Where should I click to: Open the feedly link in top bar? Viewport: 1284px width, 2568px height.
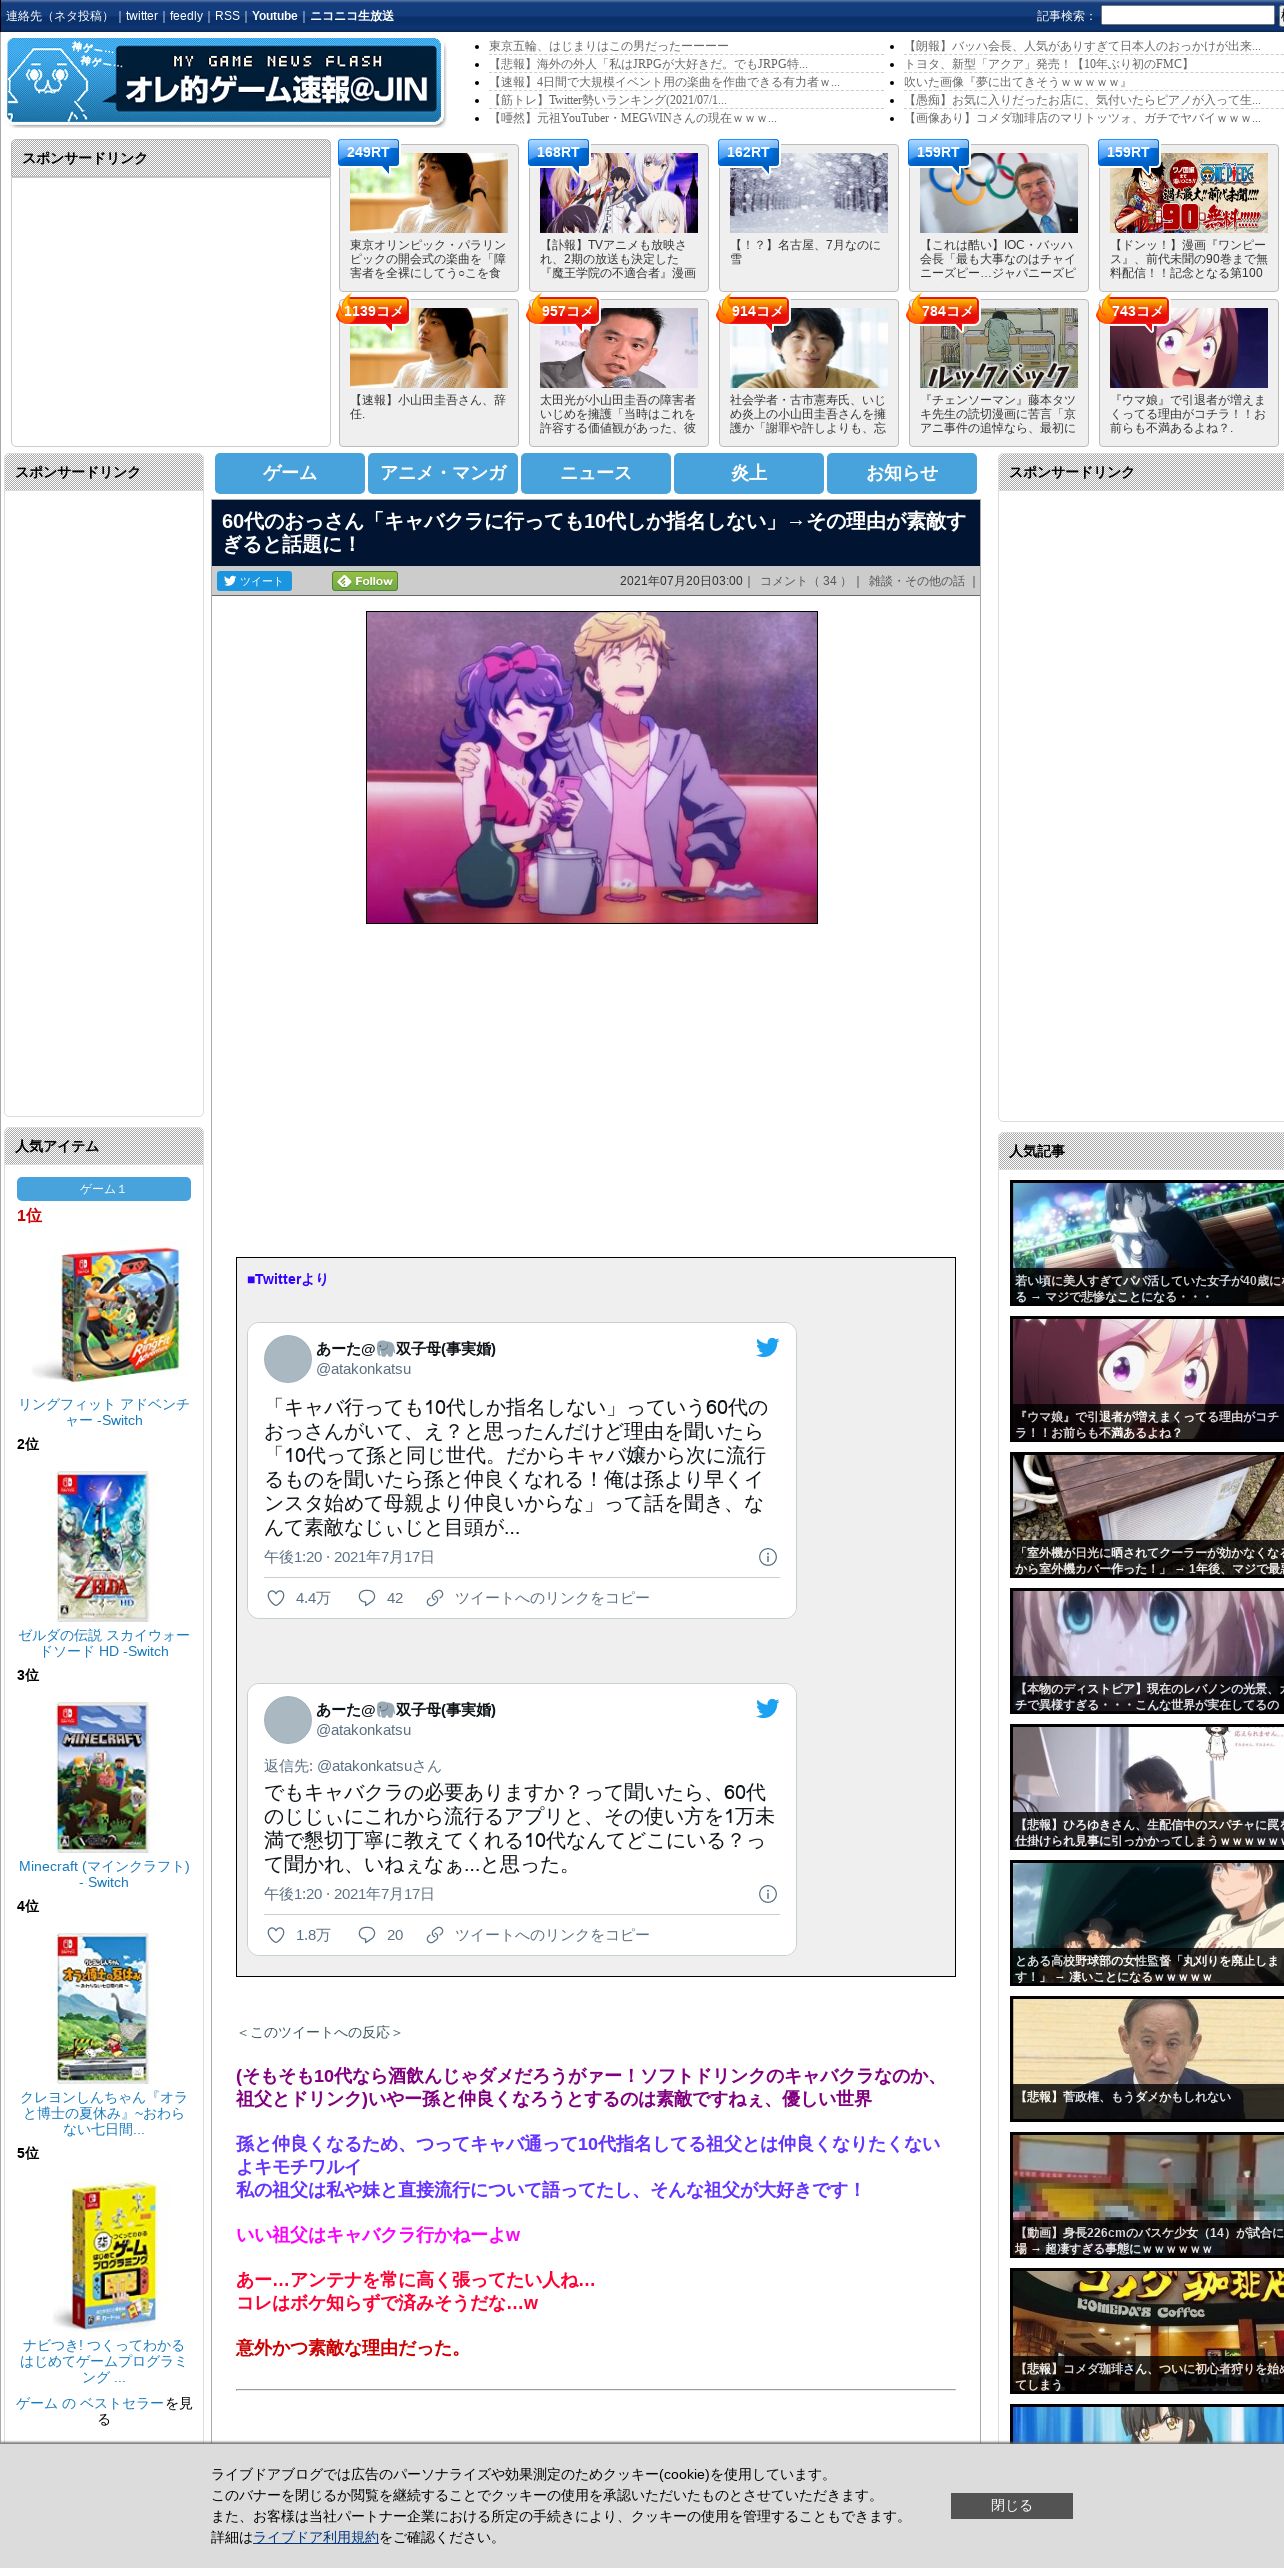click(x=186, y=16)
